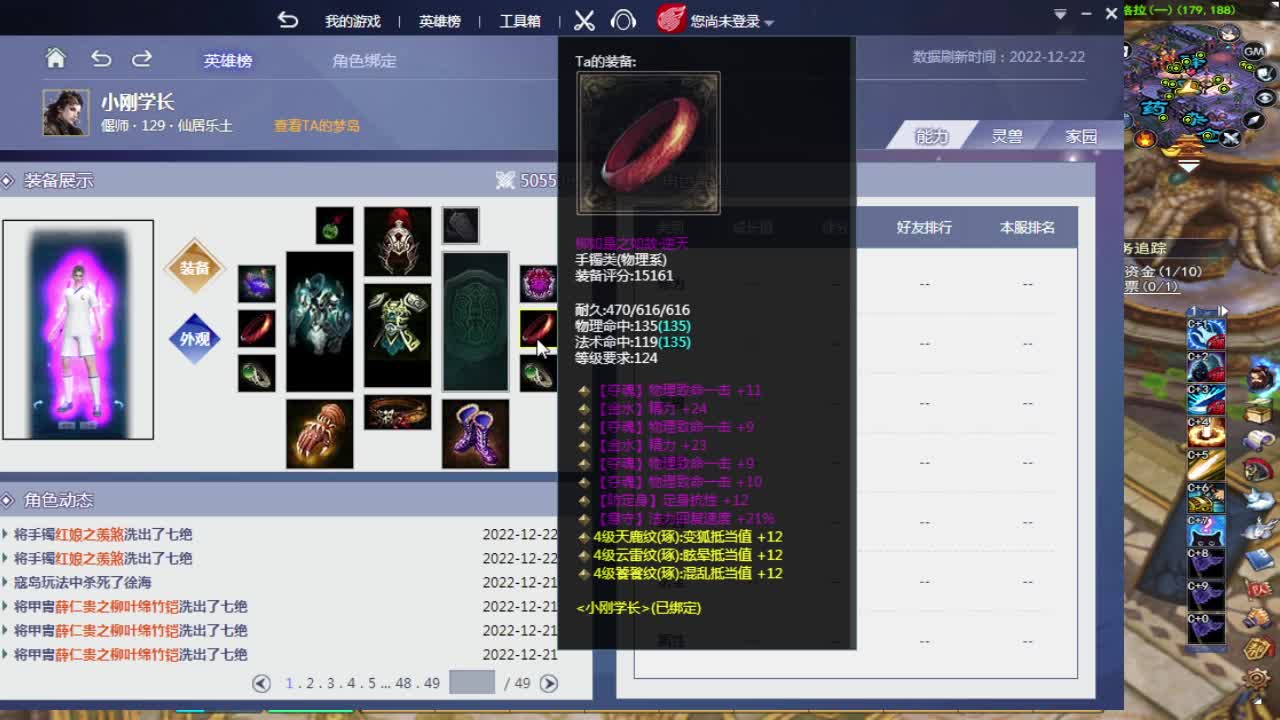Click the character appearance preview image
This screenshot has height=720, width=1280.
(78, 329)
